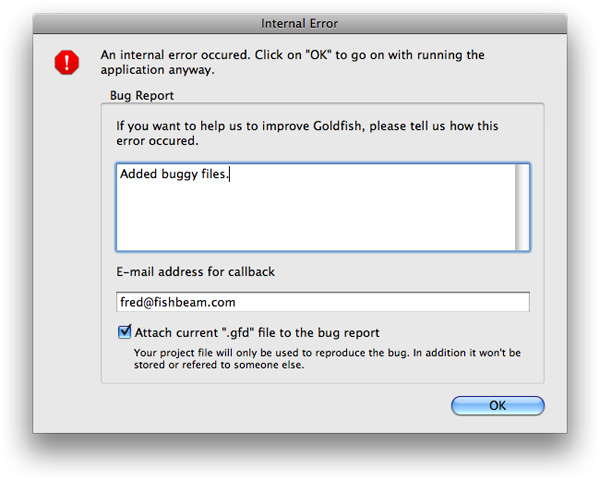Image resolution: width=600 pixels, height=480 pixels.
Task: Click the project file privacy note text
Action: [x=327, y=359]
